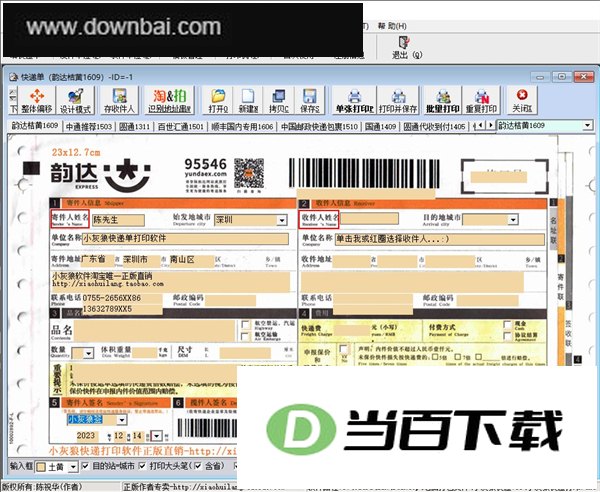Click the 土黄 color swatch in 输入框
Viewport: 600px width, 492px height.
coord(41,468)
